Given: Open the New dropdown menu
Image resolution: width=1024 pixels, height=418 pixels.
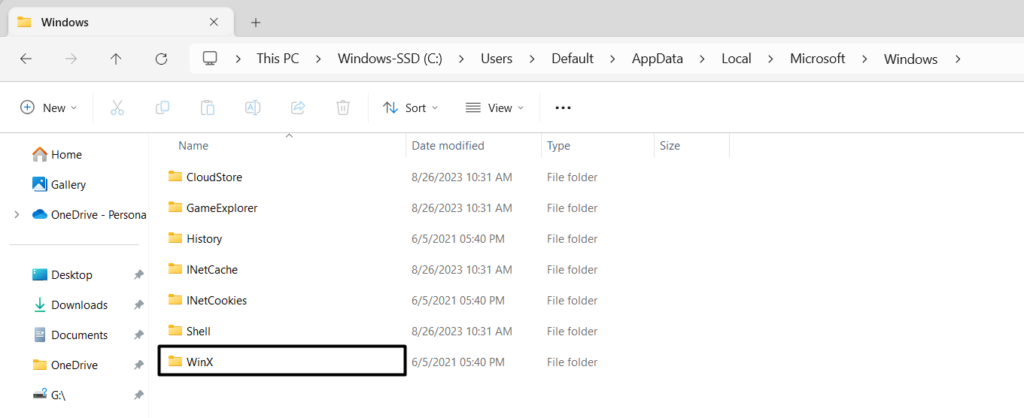Looking at the screenshot, I should click(49, 108).
